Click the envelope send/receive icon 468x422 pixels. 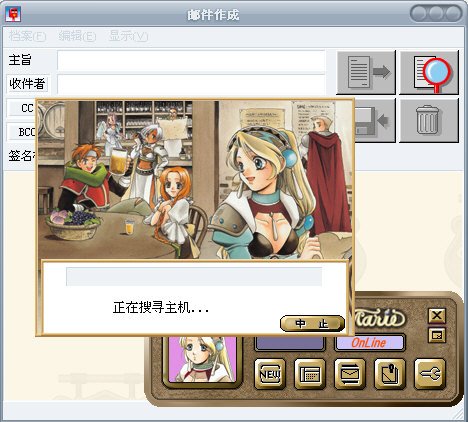pos(350,374)
